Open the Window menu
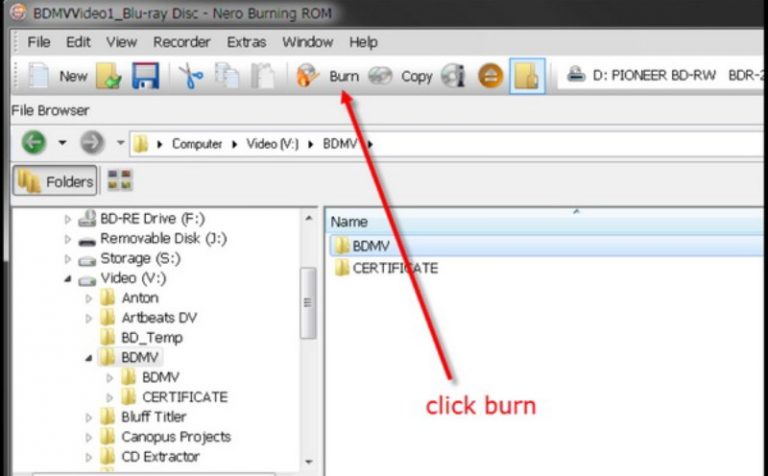The width and height of the screenshot is (768, 476). (x=308, y=42)
